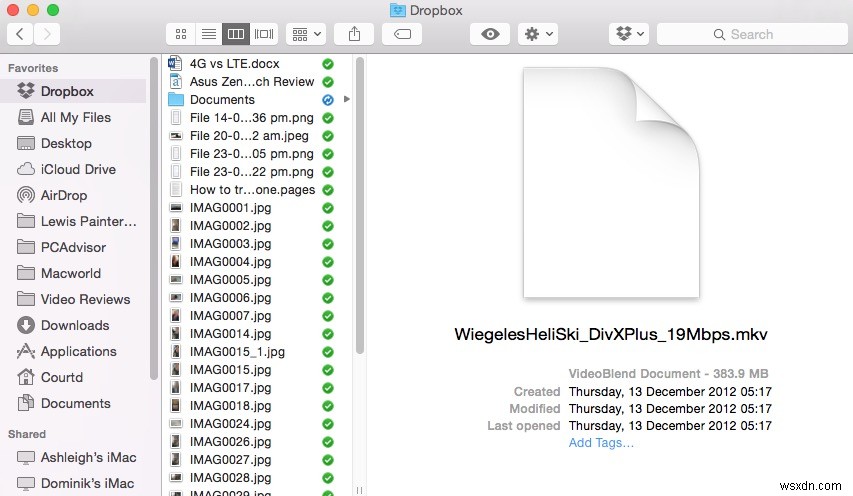Open Applications in the sidebar
The height and width of the screenshot is (496, 853).
[x=73, y=351]
